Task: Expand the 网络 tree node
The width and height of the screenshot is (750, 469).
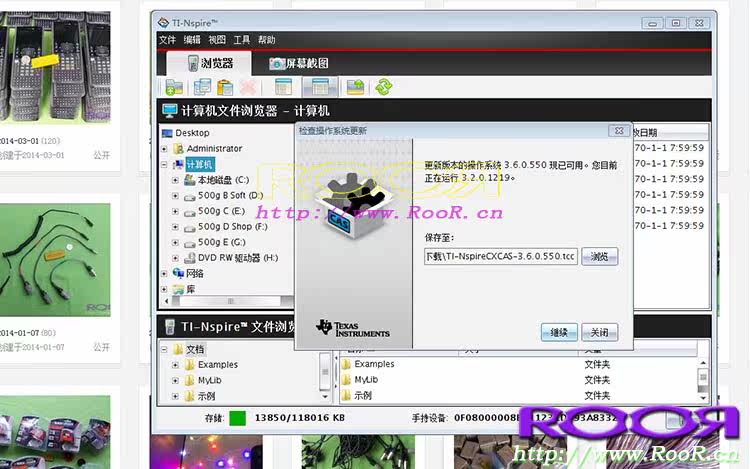Action: coord(165,273)
